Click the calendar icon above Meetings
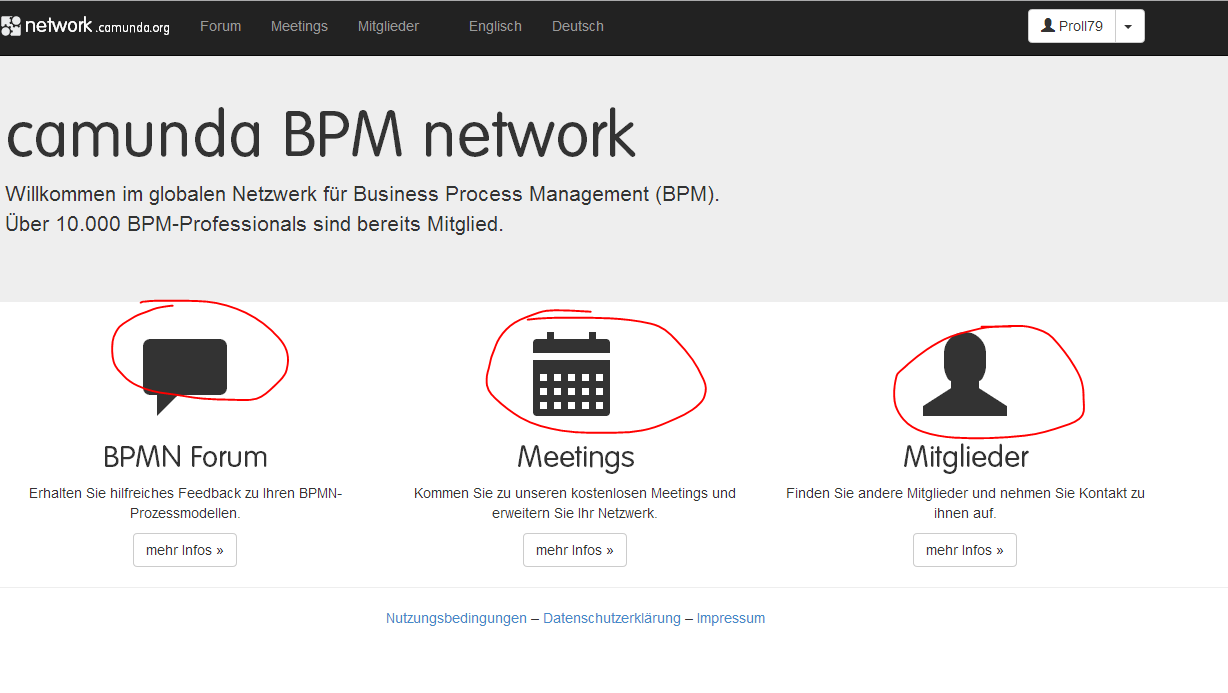Viewport: 1228px width, 693px height. coord(571,374)
